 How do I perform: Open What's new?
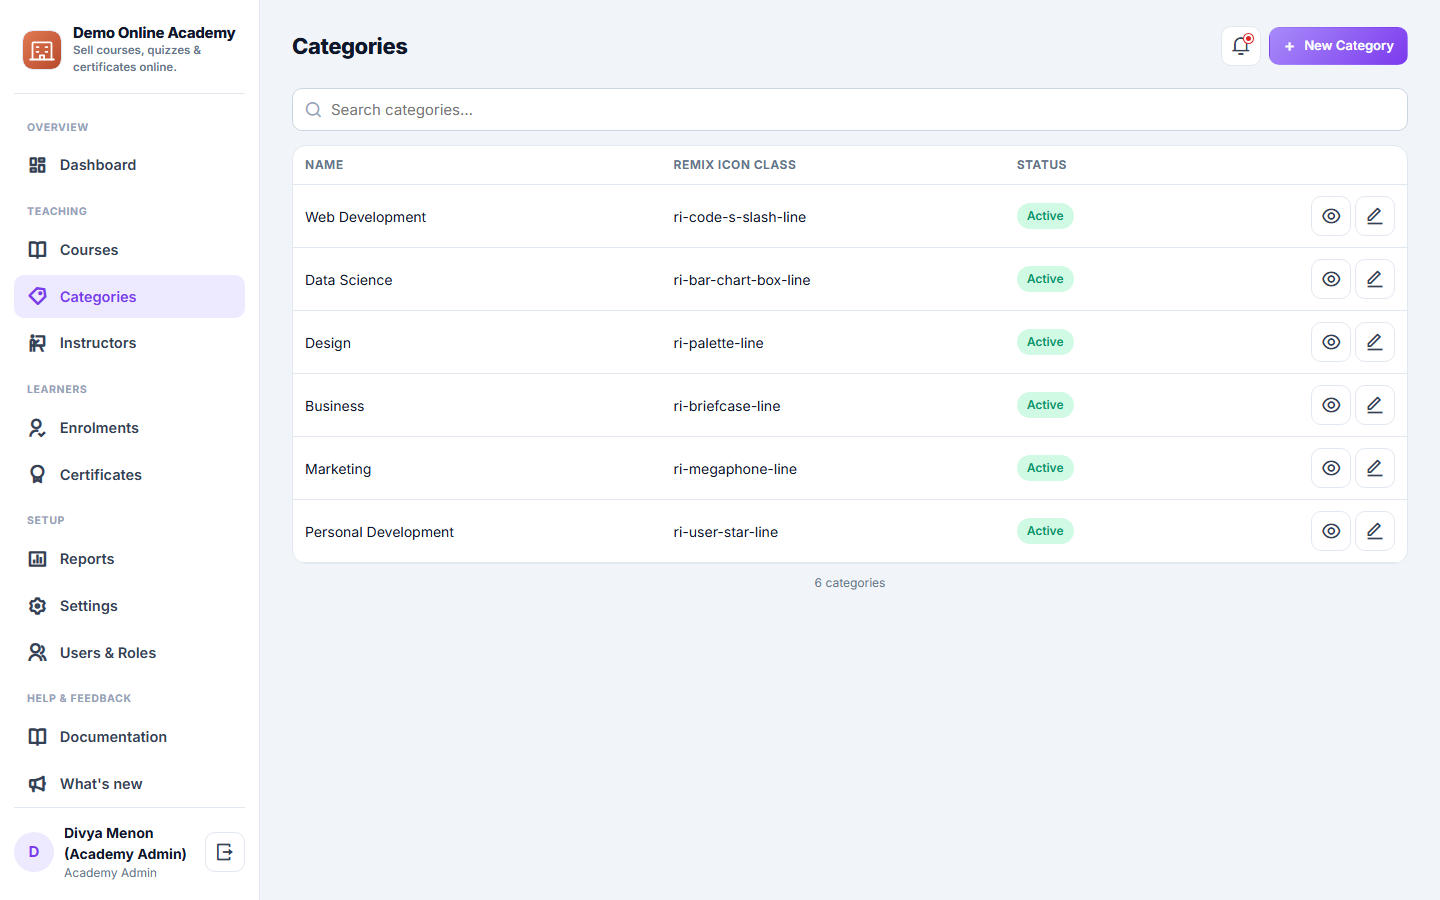coord(129,784)
